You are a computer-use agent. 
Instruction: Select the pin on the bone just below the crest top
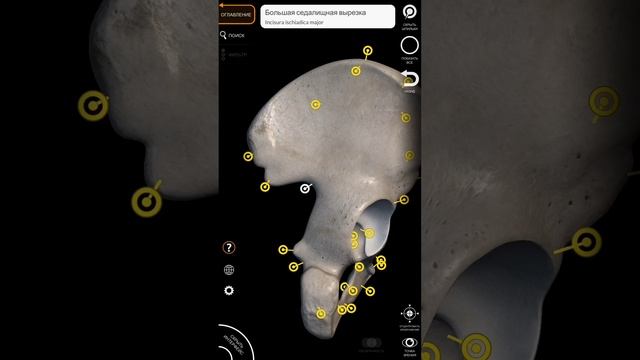[x=356, y=71]
